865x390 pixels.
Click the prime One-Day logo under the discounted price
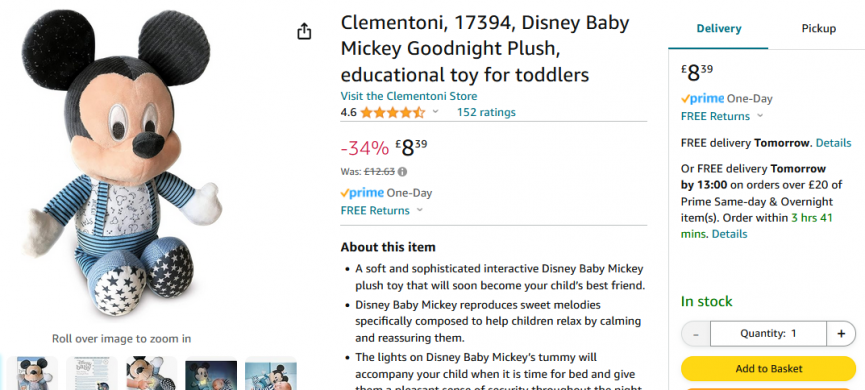[x=386, y=193]
